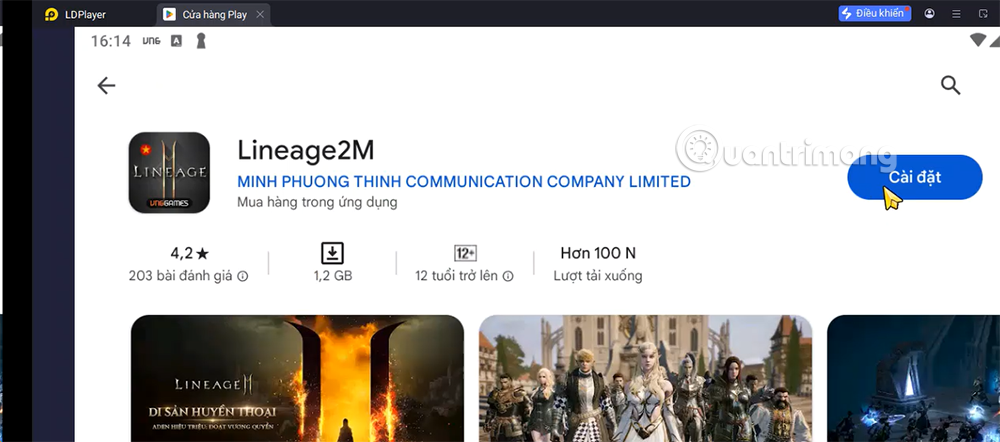Switch to the LDPlayer home tab
The image size is (1000, 442).
[x=77, y=14]
